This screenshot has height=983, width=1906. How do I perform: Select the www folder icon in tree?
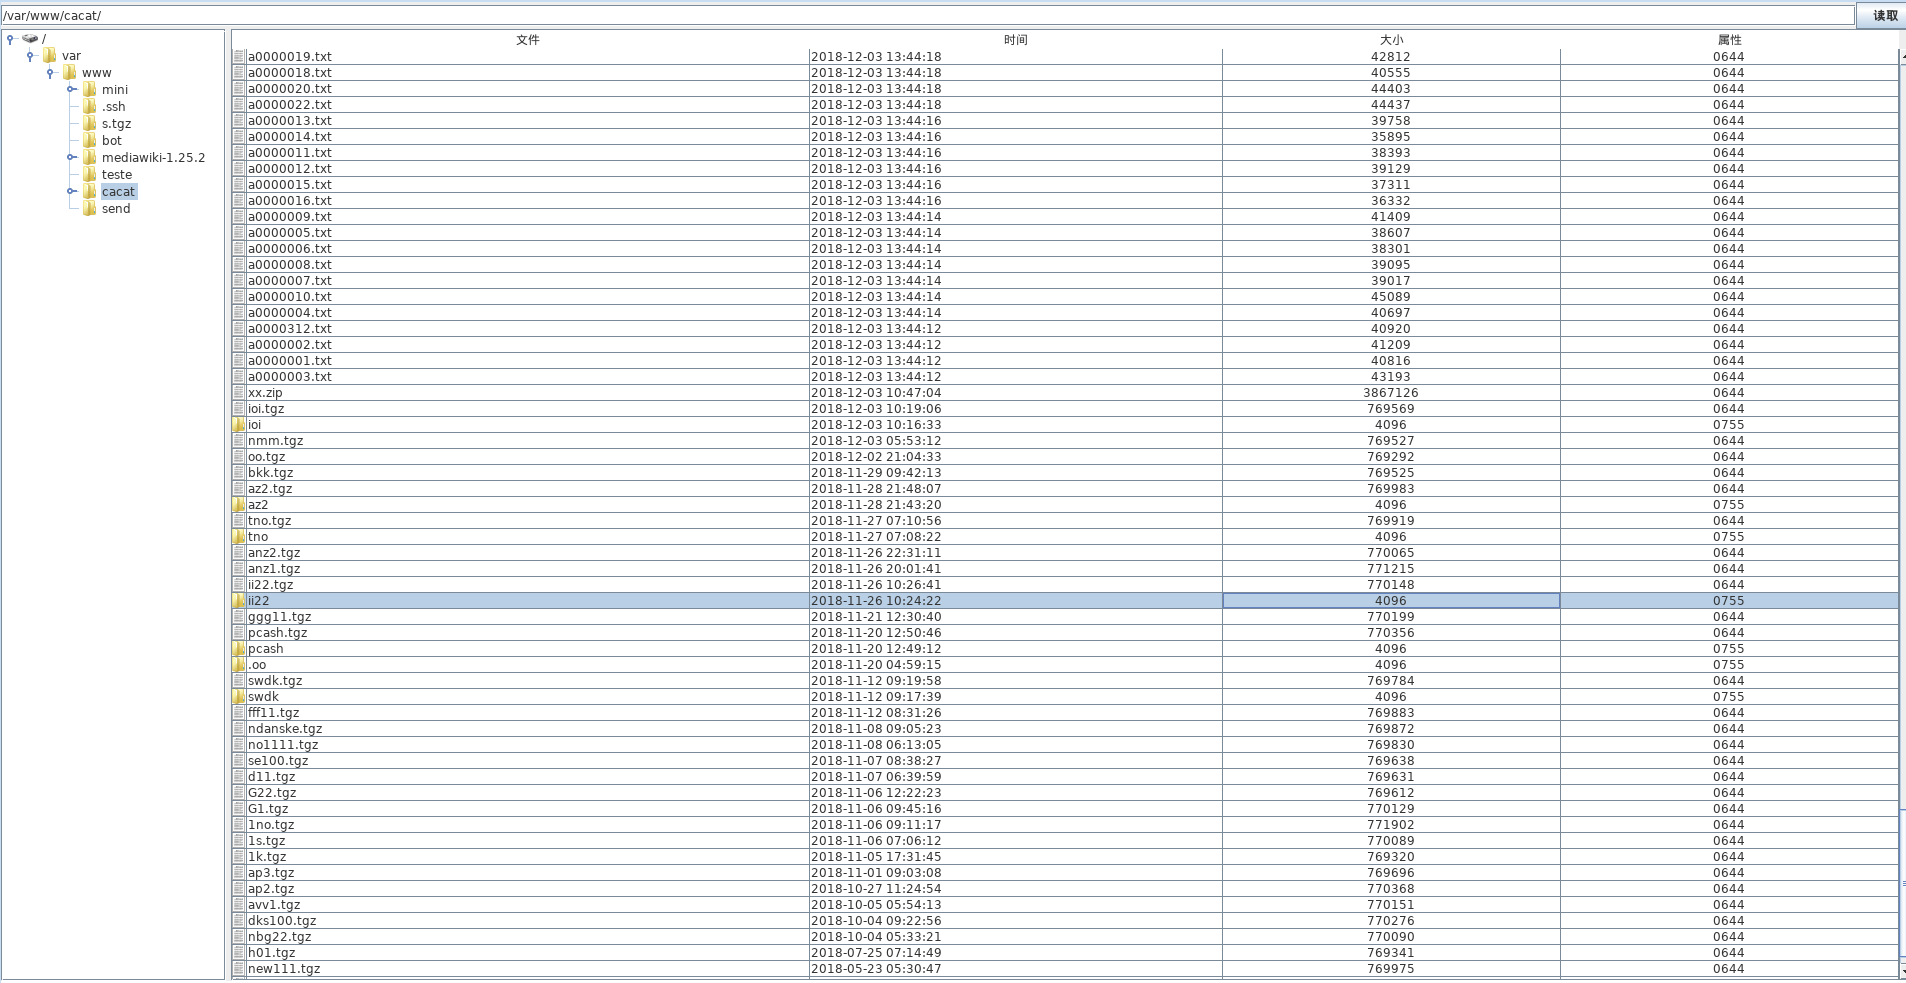70,73
